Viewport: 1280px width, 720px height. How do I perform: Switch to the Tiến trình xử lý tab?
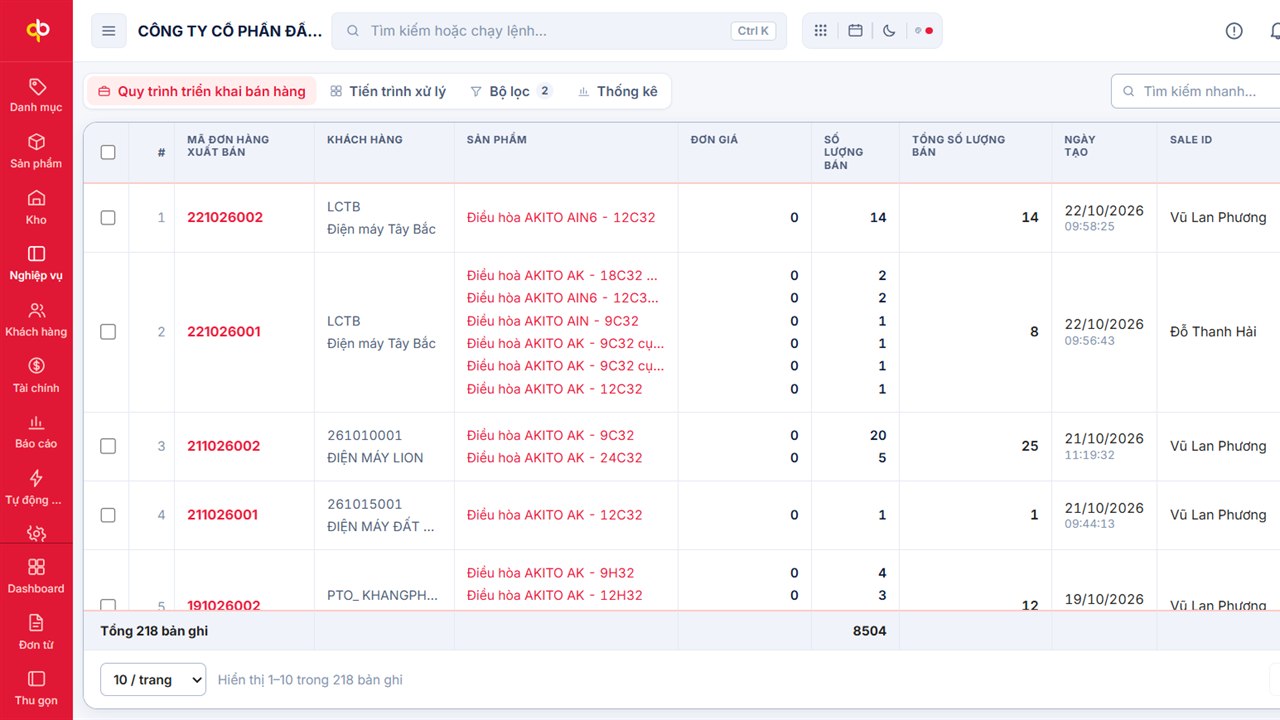(388, 91)
